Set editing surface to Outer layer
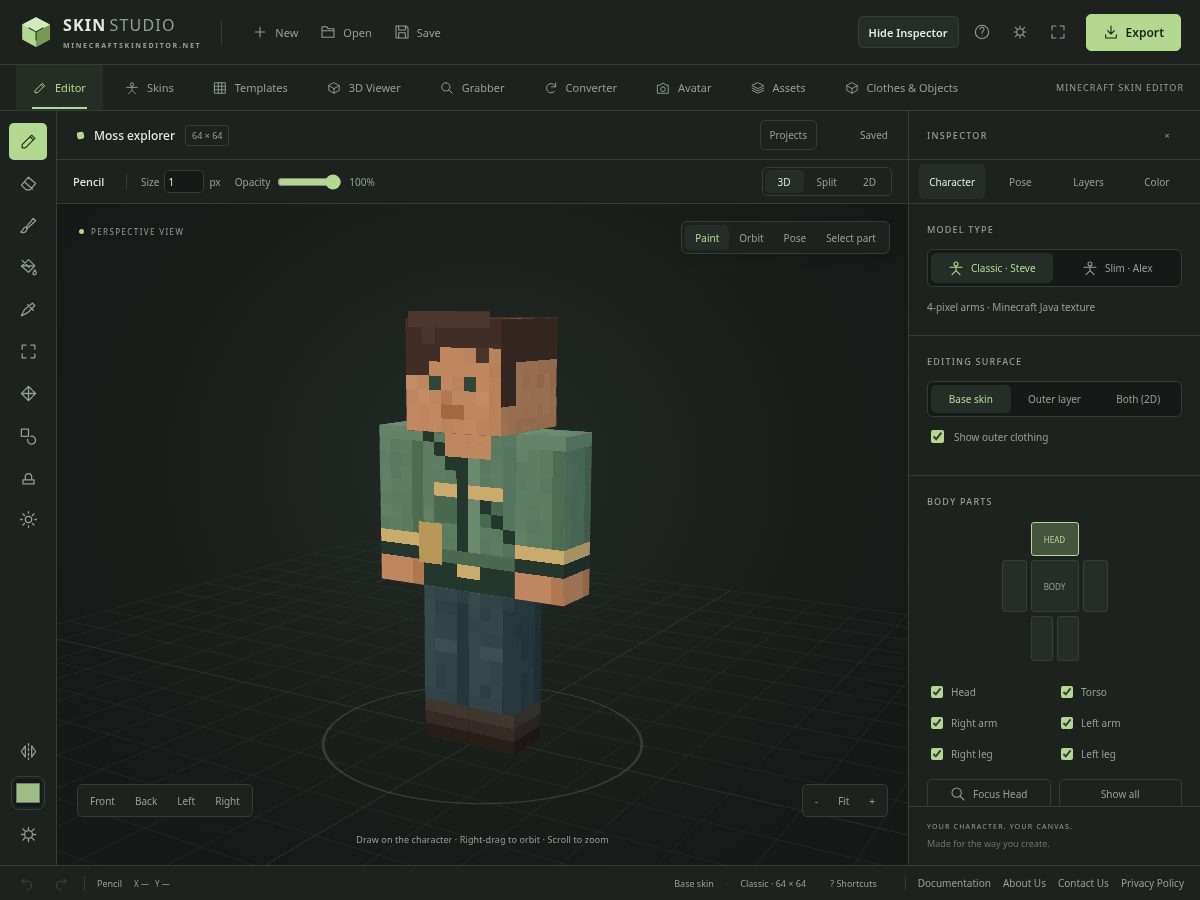1200x900 pixels. click(x=1054, y=399)
